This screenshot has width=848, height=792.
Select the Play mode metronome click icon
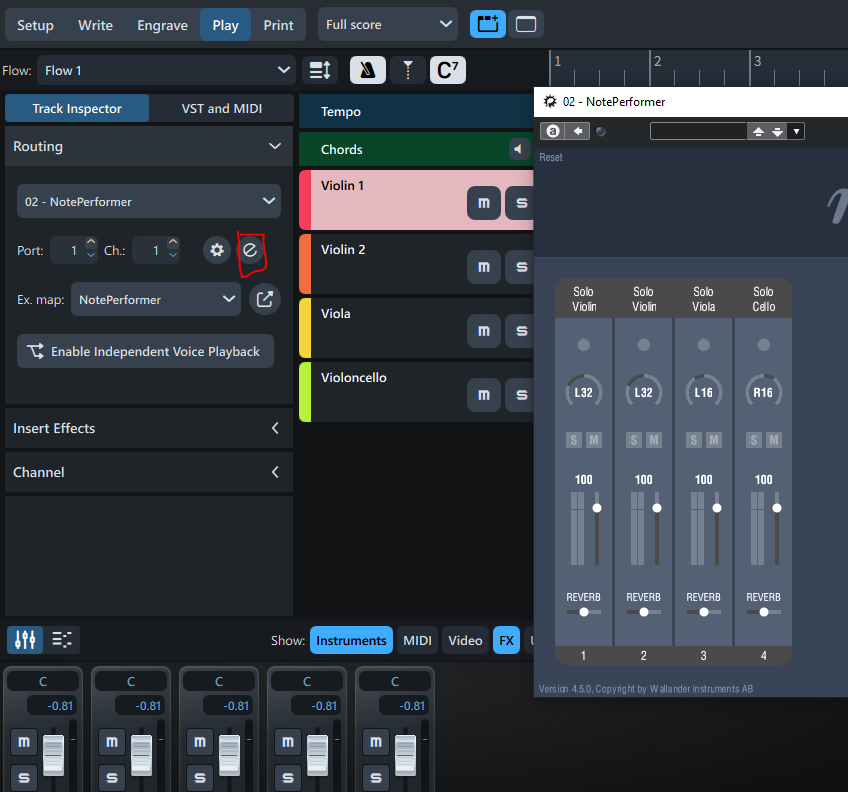[x=365, y=70]
